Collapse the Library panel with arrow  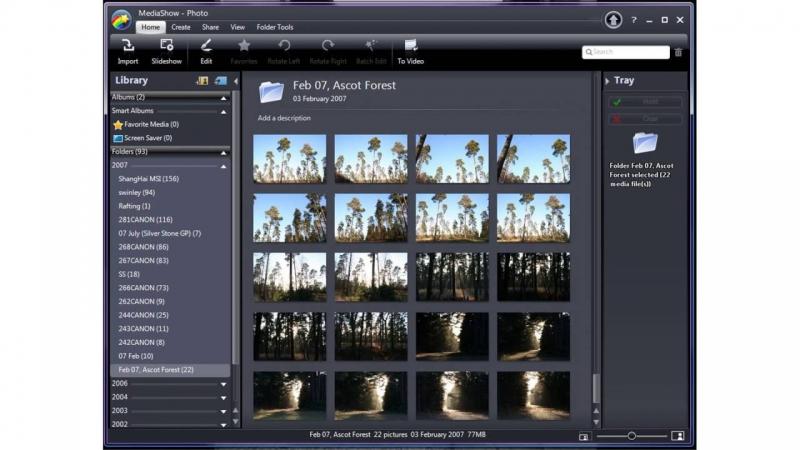click(x=236, y=81)
